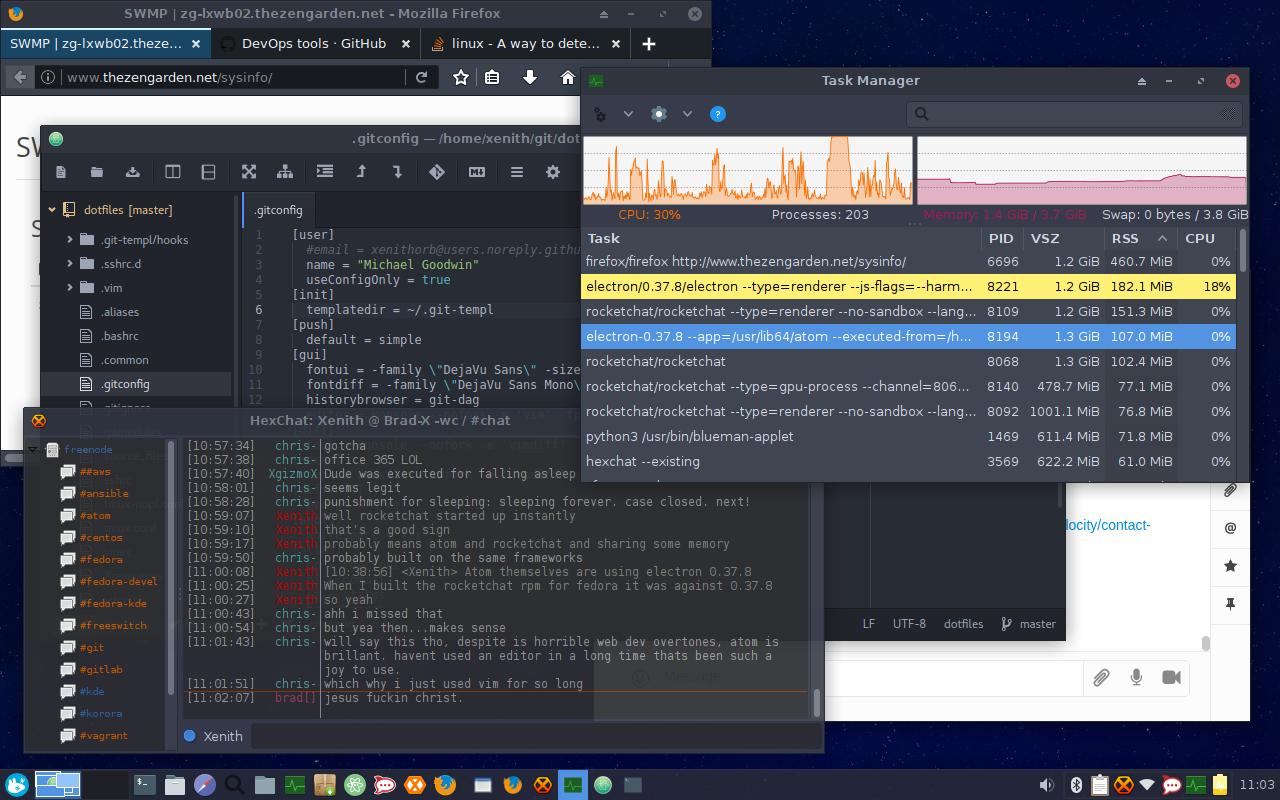
Task: Collapse the dotfiles [master] project root
Action: [51, 210]
